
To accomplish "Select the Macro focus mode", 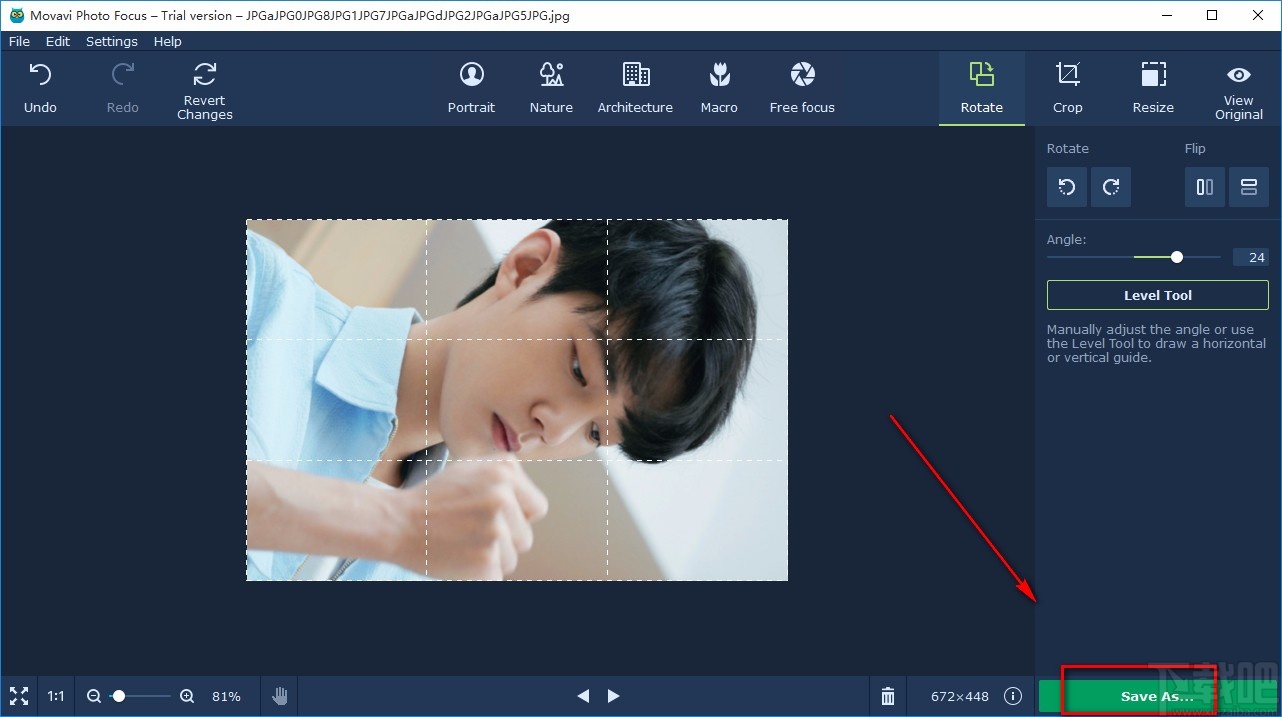I will pyautogui.click(x=719, y=87).
